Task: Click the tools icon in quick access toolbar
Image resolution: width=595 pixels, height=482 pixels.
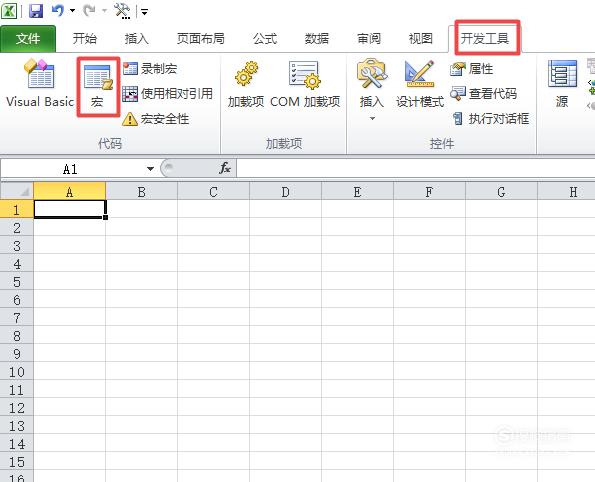Action: click(123, 11)
